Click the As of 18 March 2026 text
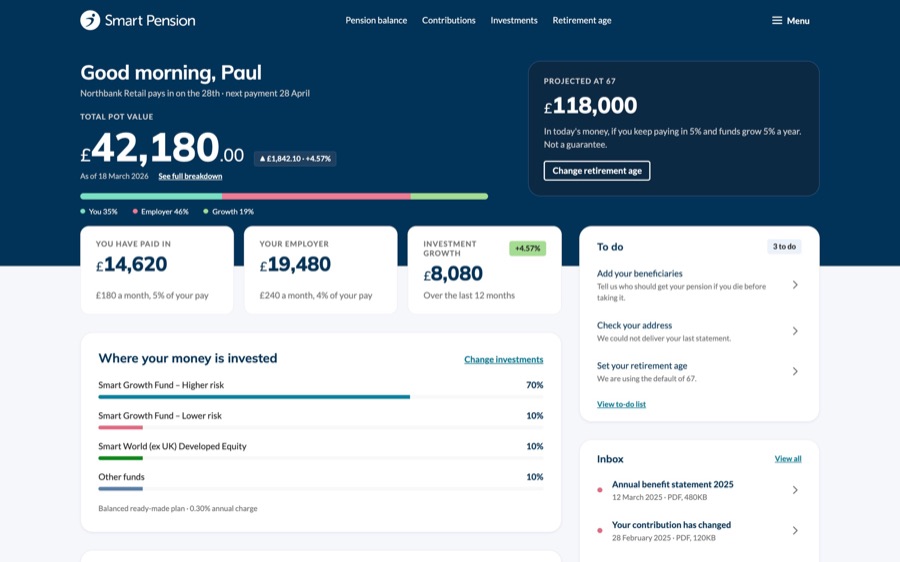This screenshot has height=562, width=900. tap(114, 176)
